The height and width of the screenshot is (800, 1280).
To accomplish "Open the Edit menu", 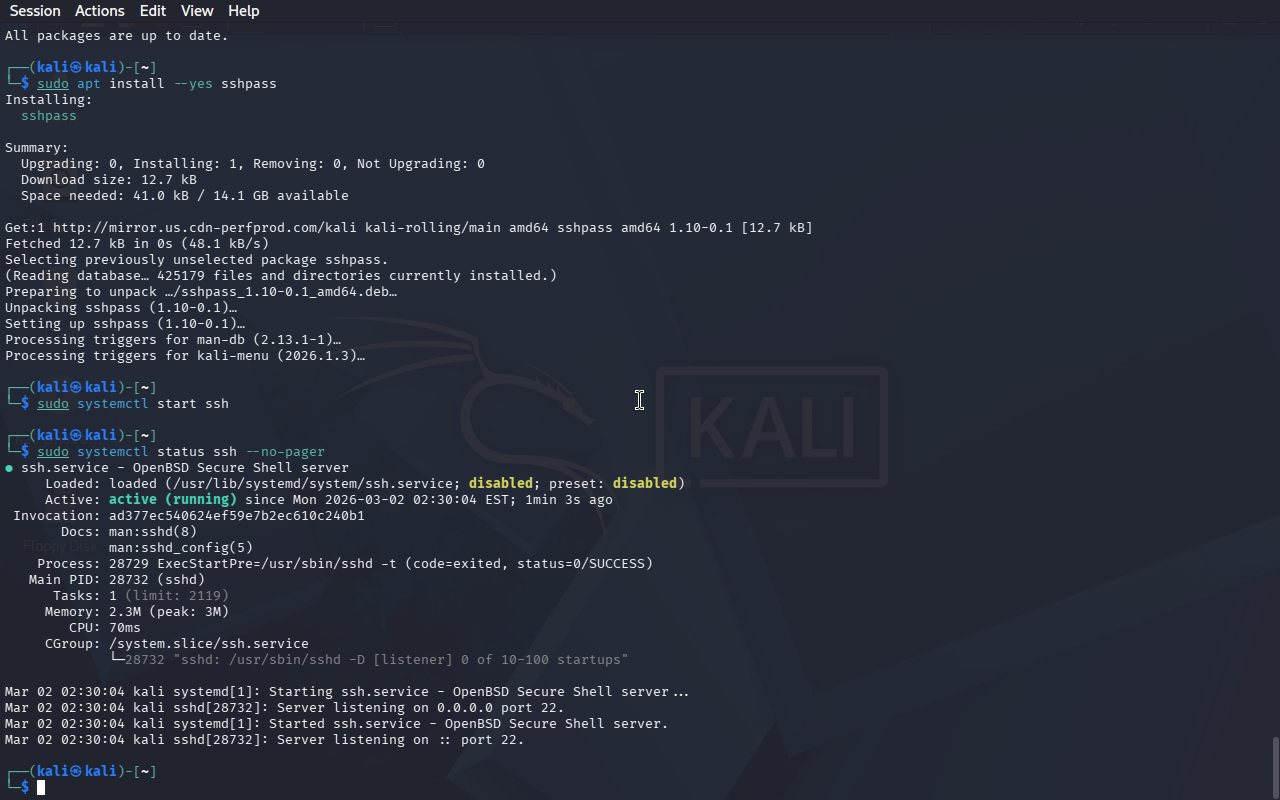I will (153, 11).
